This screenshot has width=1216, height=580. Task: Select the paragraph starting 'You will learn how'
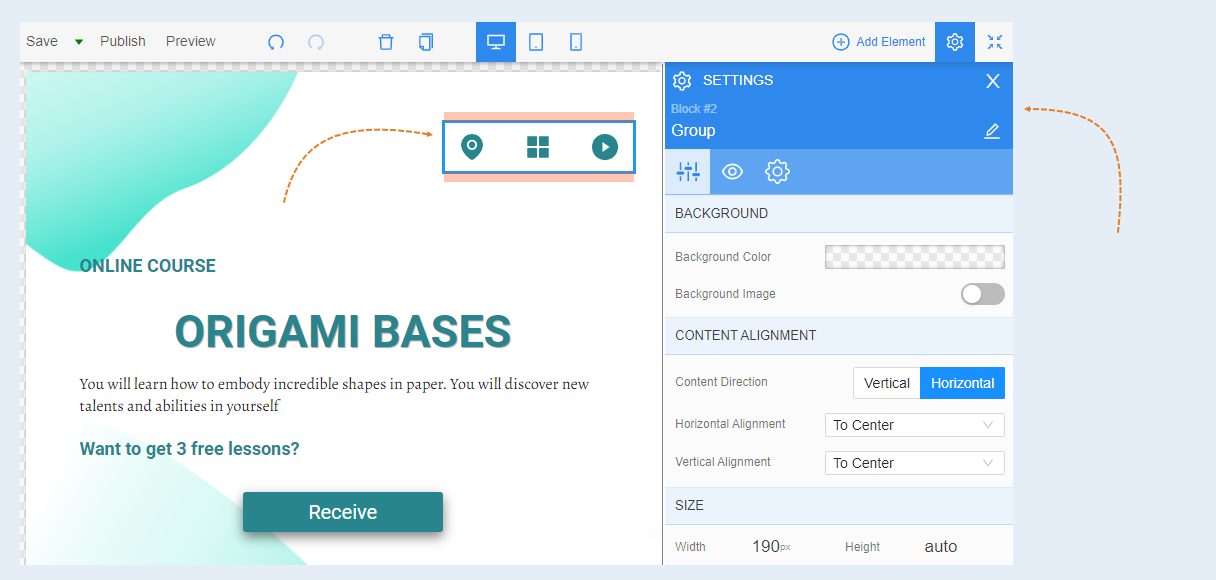(335, 395)
